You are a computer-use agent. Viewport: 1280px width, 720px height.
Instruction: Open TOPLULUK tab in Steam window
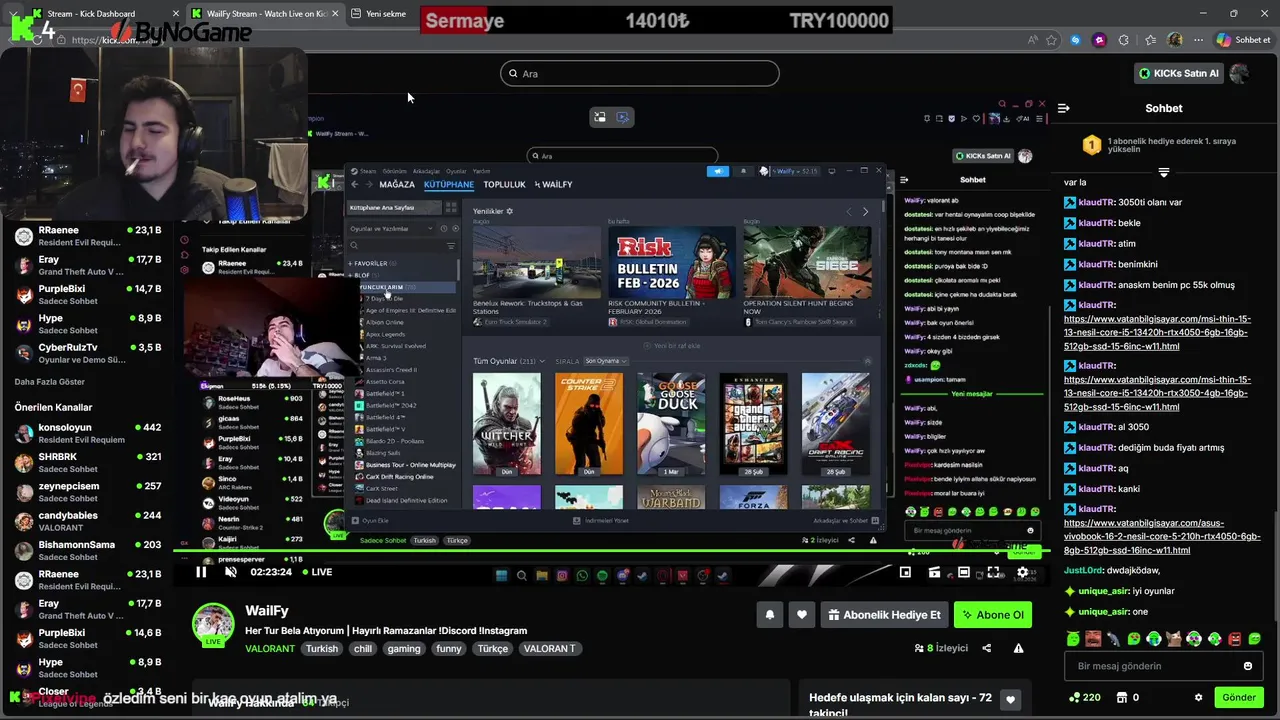point(504,185)
